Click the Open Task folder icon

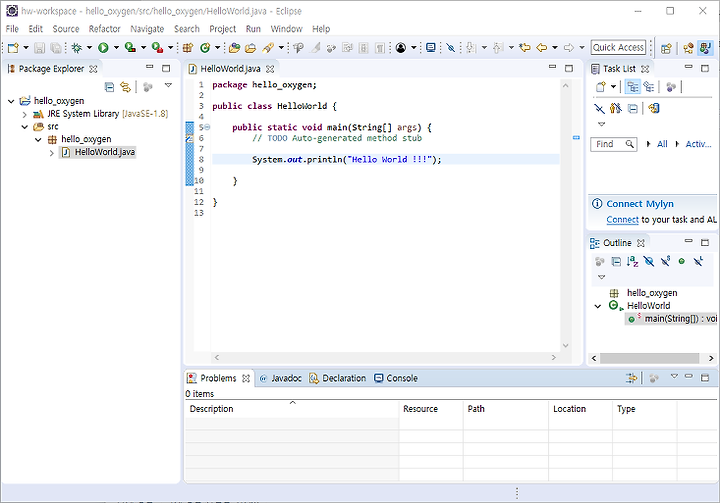251,47
